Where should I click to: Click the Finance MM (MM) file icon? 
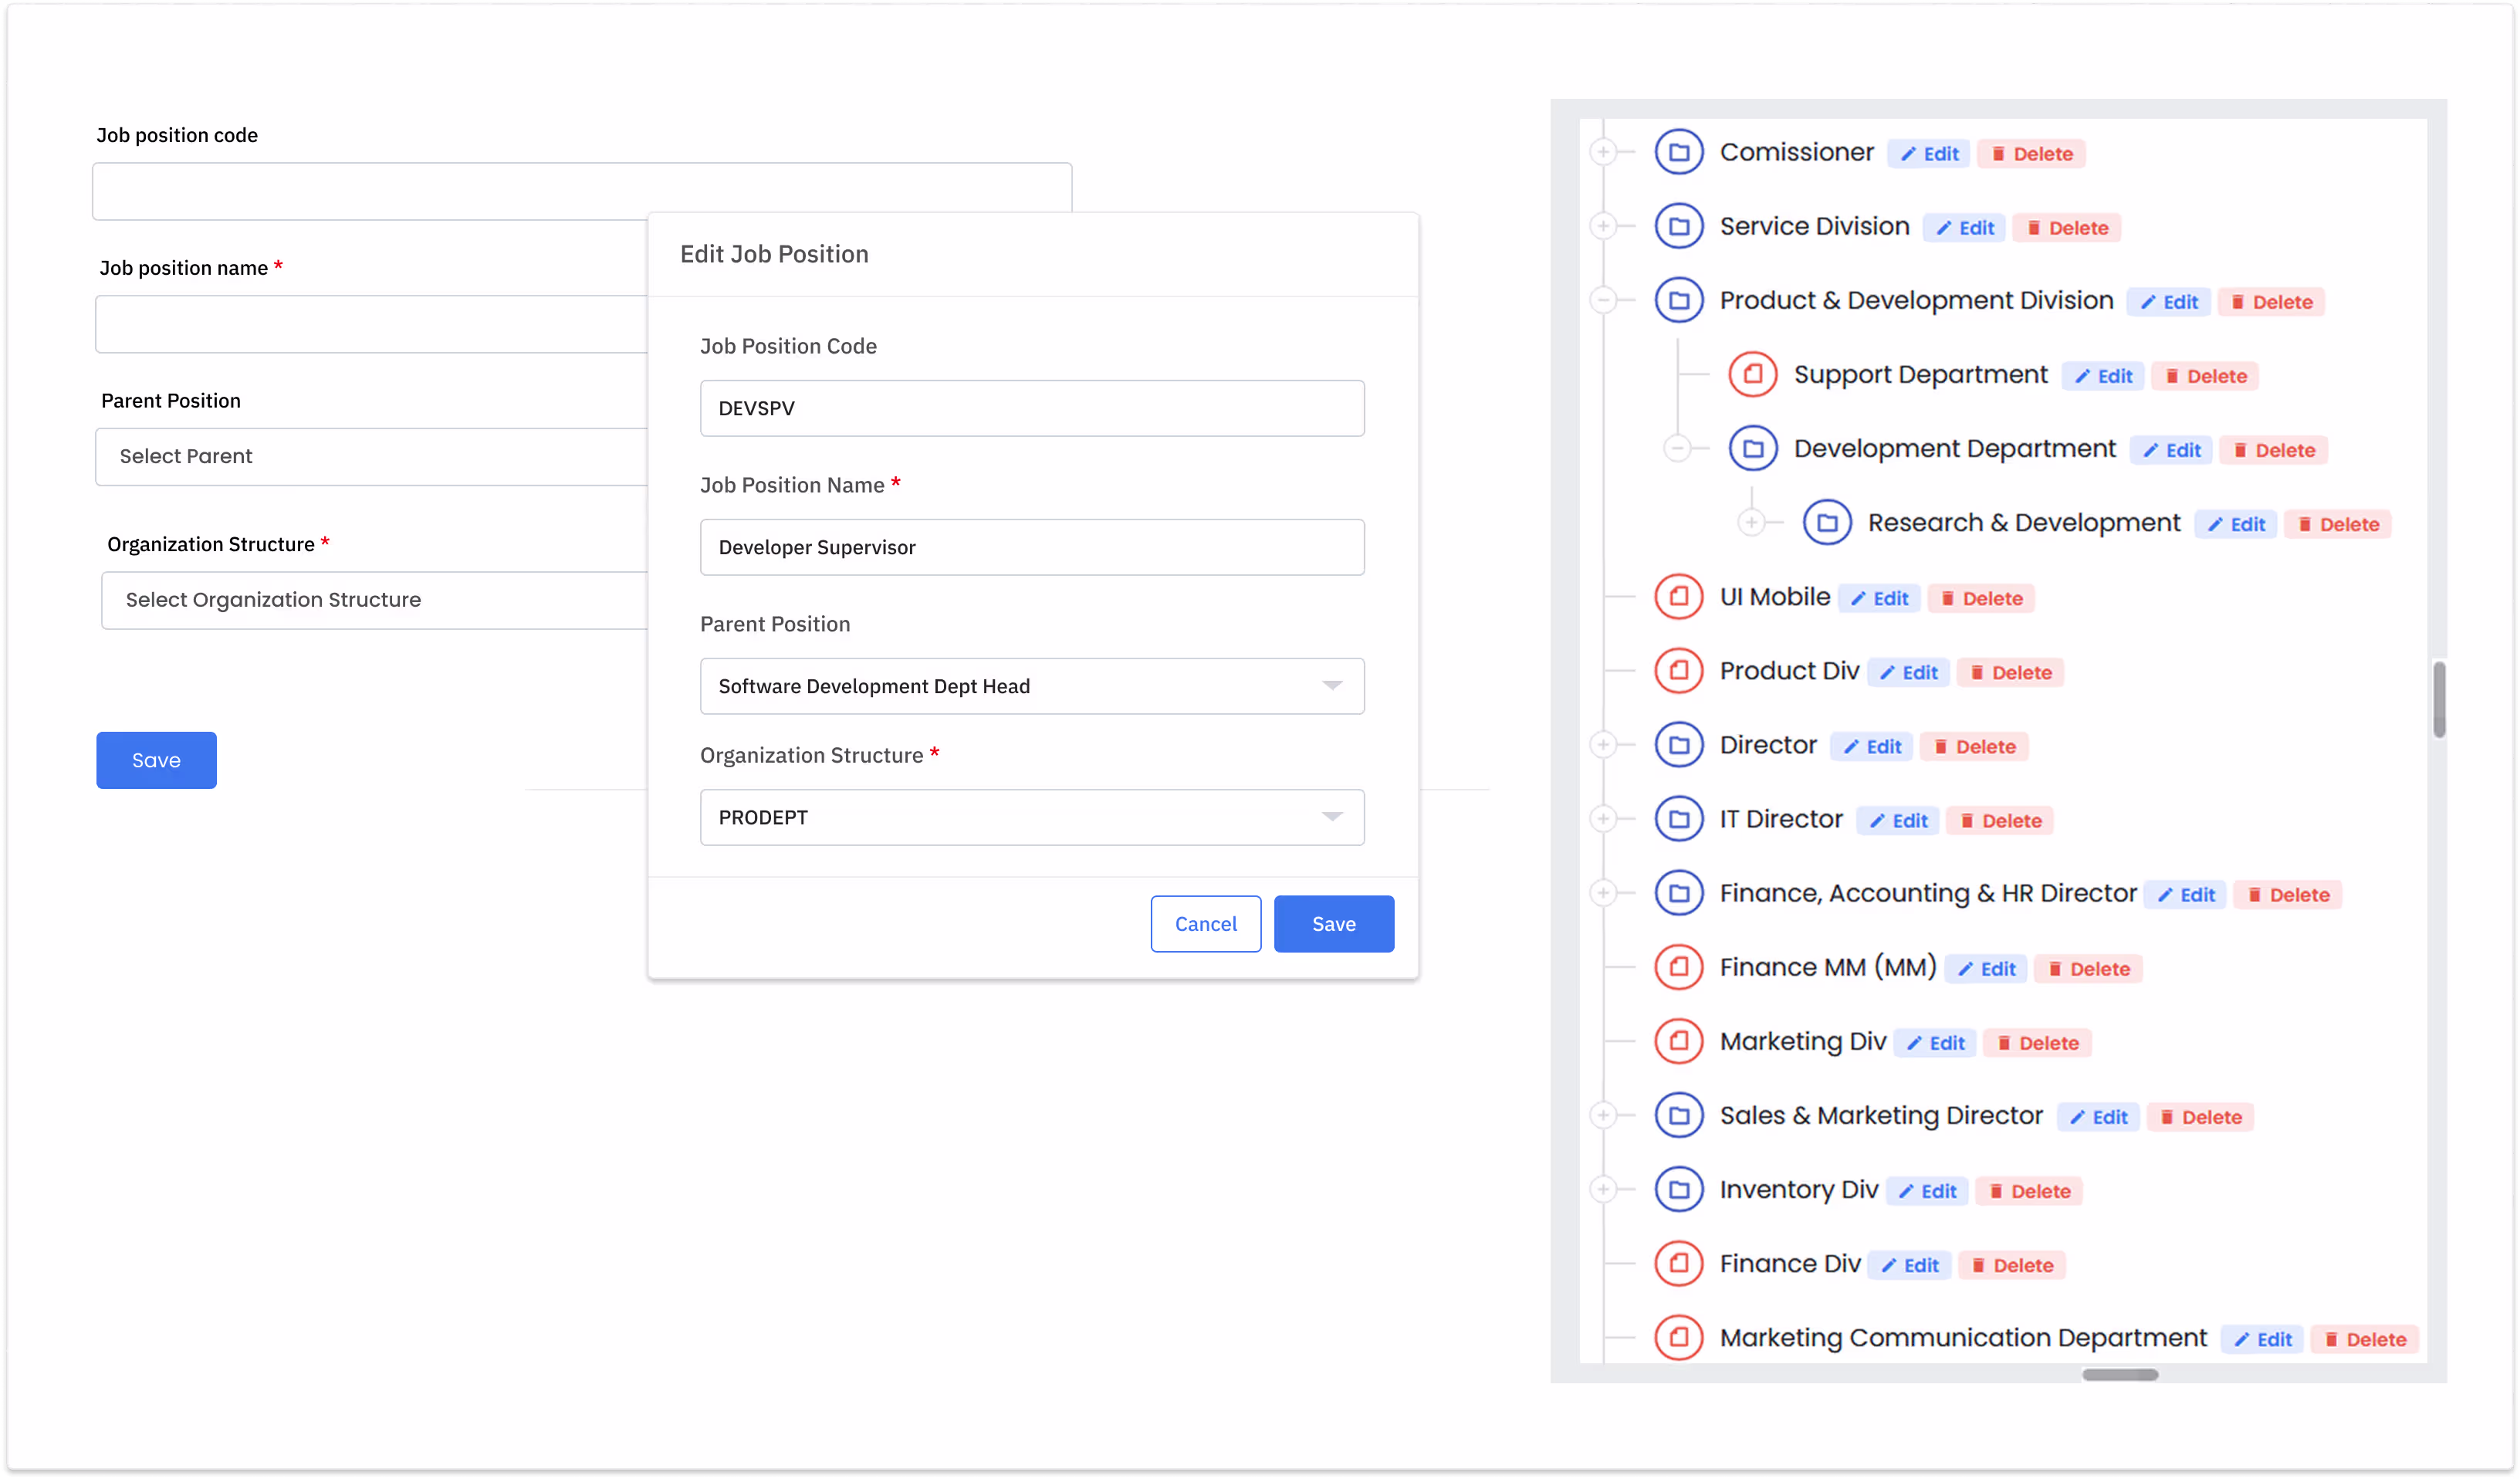click(x=1679, y=967)
